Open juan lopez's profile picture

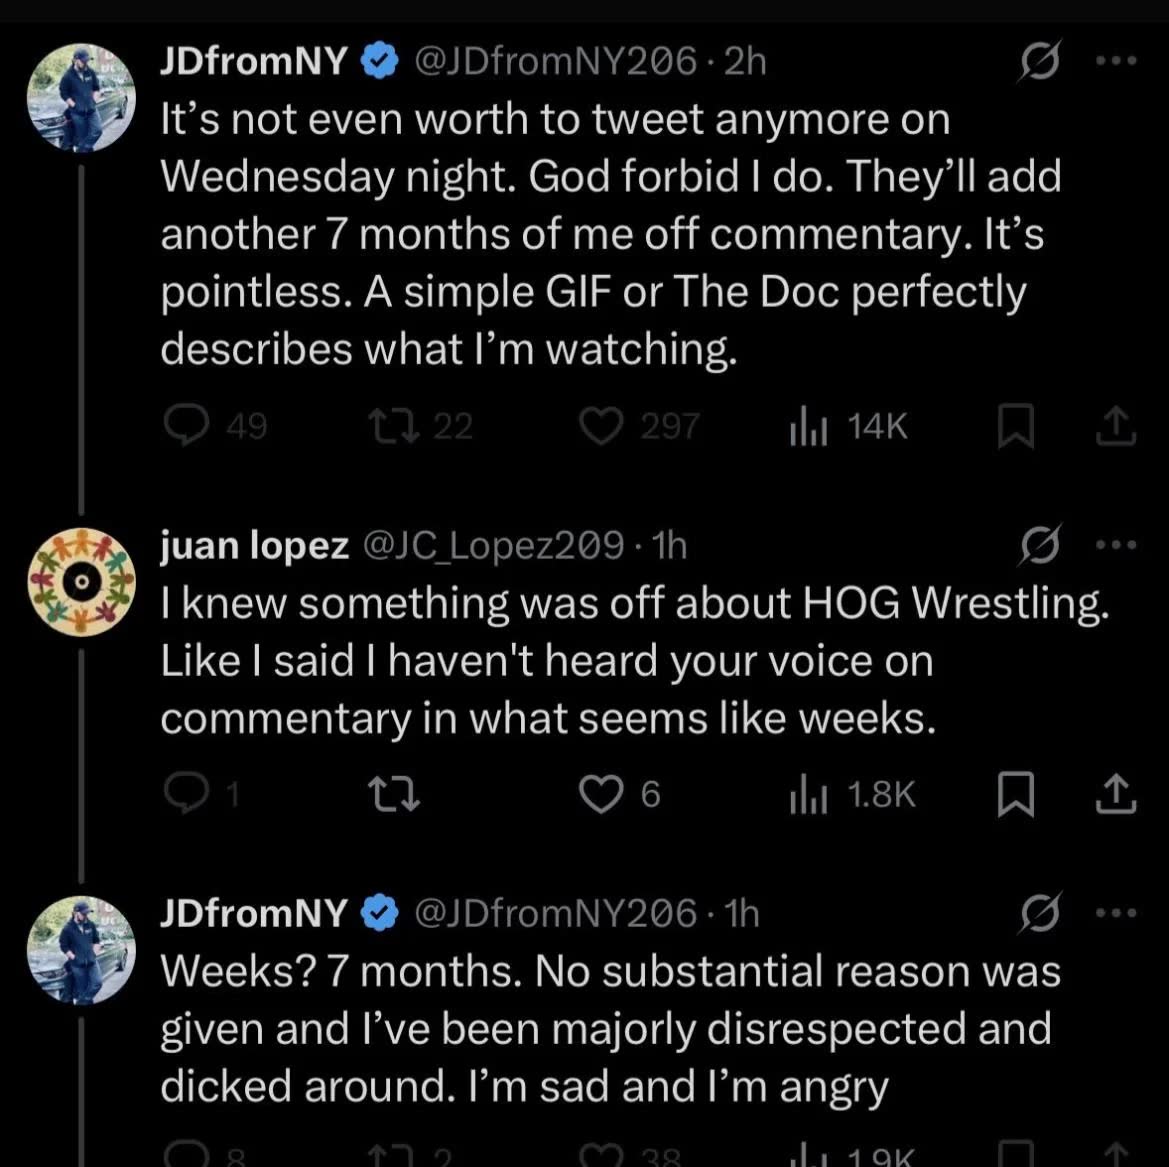82,582
